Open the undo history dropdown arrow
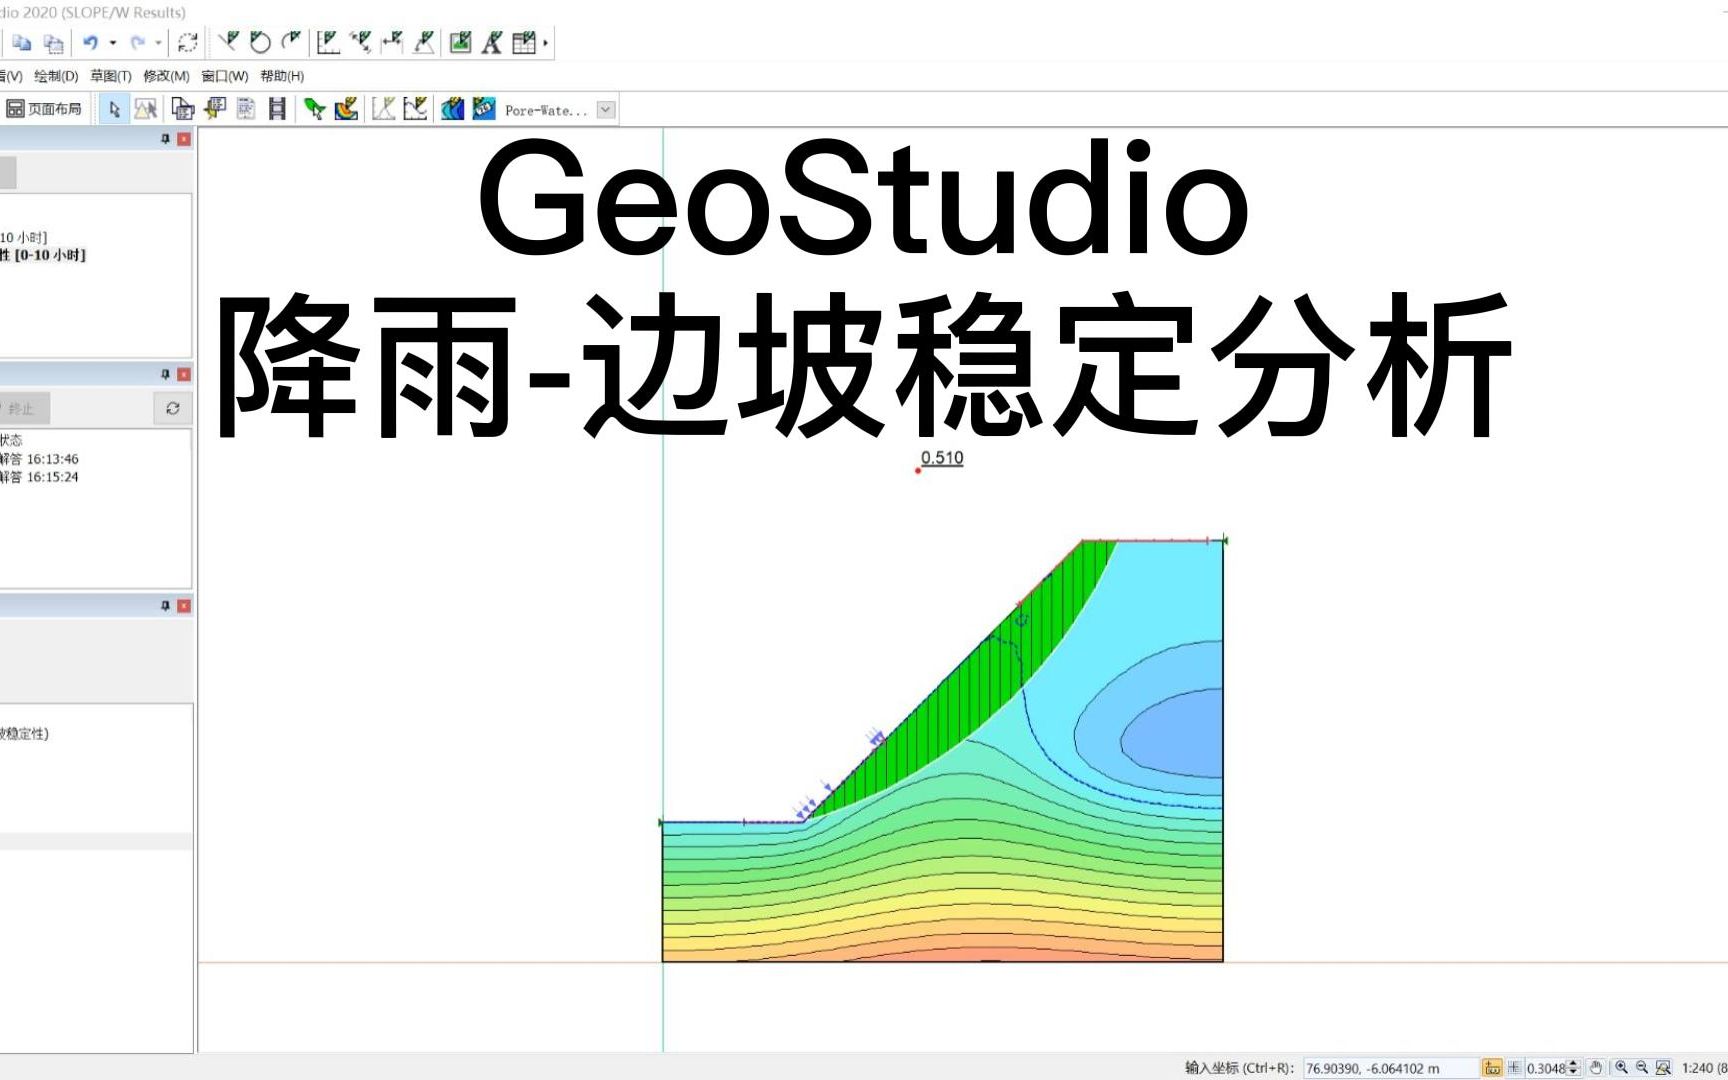This screenshot has width=1728, height=1080. coord(111,44)
